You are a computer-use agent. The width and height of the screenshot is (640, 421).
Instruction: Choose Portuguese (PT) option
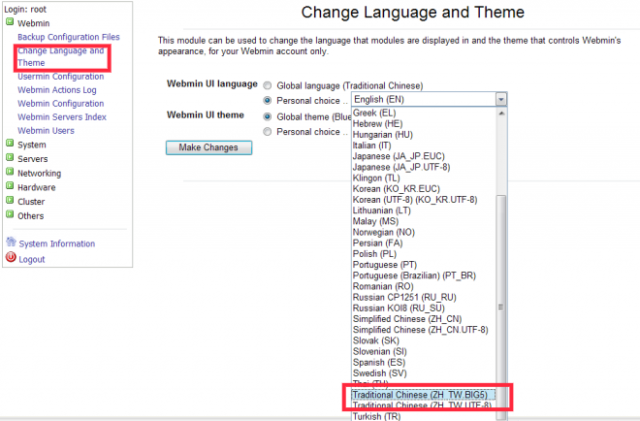[x=424, y=265]
